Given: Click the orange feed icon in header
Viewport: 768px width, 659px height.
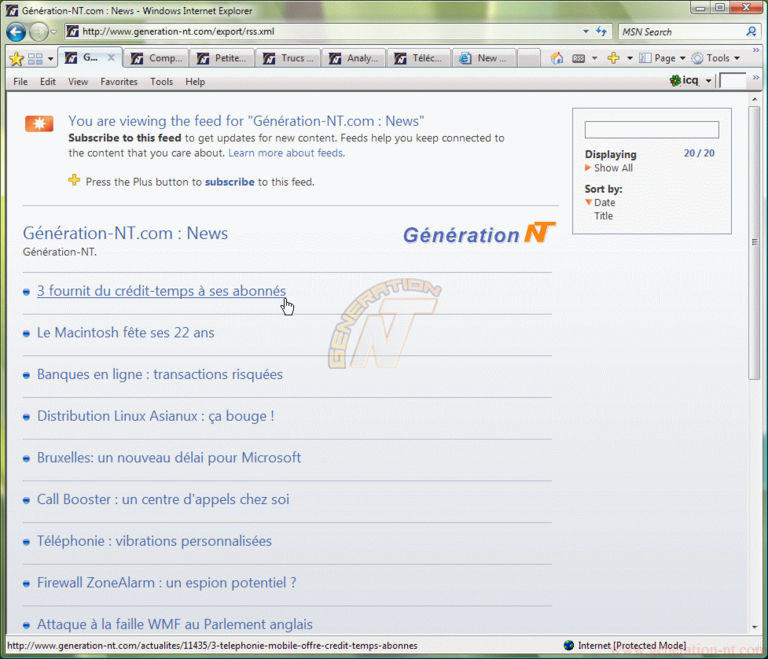Looking at the screenshot, I should click(39, 124).
